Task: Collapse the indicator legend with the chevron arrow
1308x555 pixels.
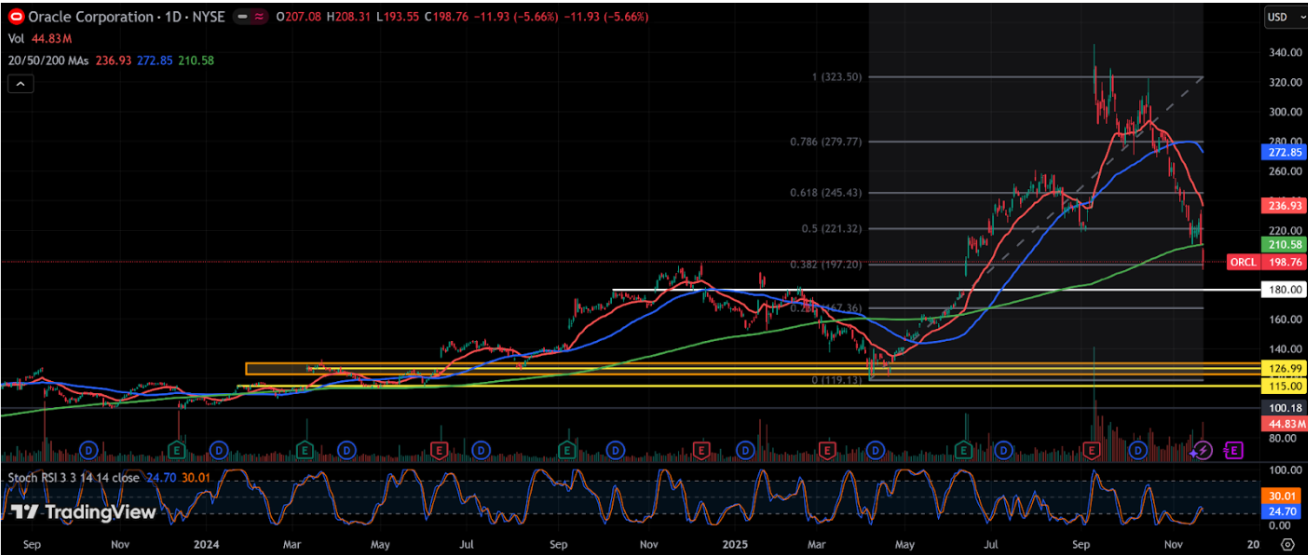Action: (19, 85)
